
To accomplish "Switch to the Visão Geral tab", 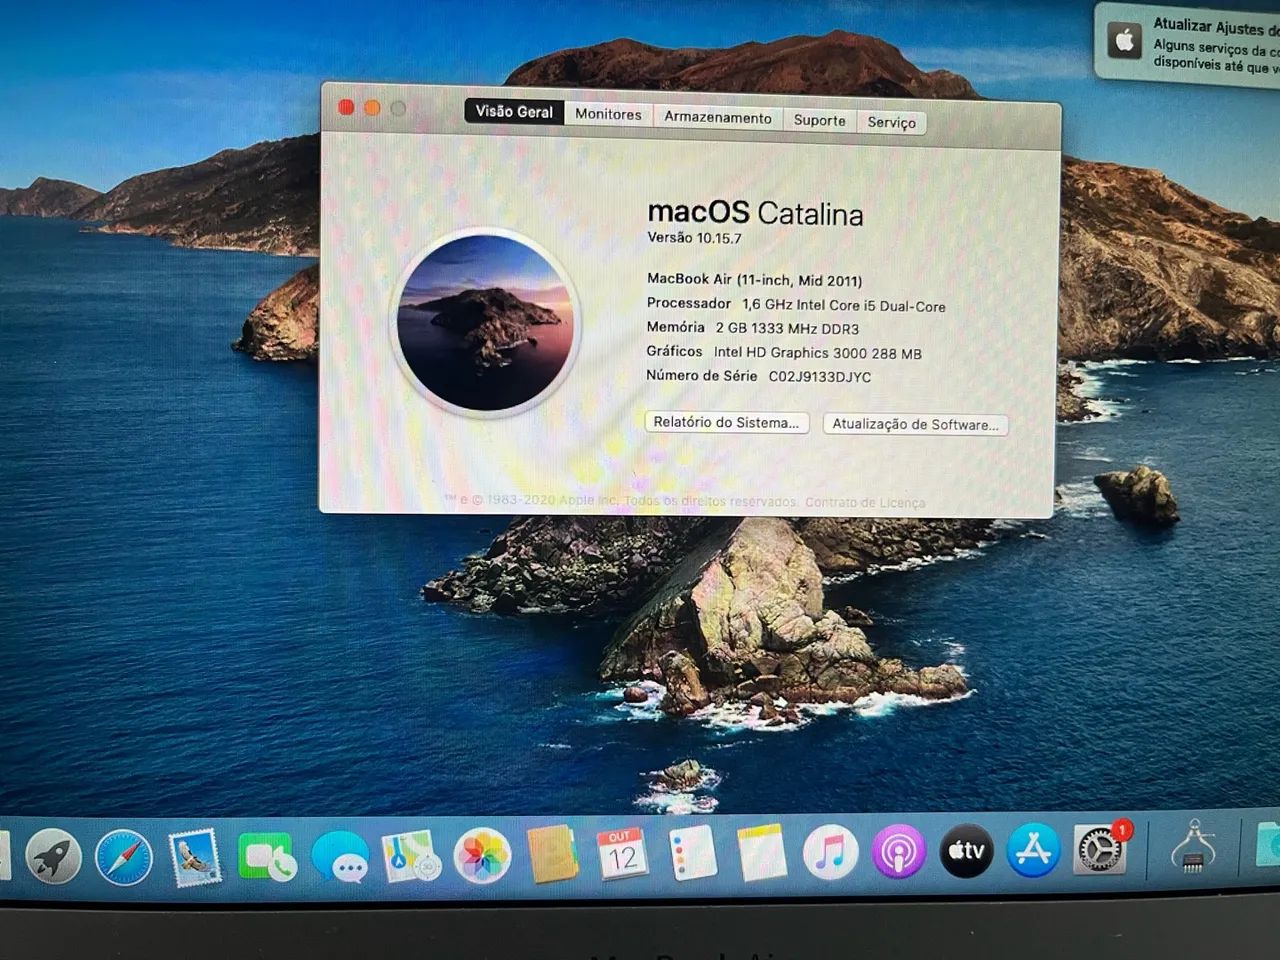I will [514, 111].
